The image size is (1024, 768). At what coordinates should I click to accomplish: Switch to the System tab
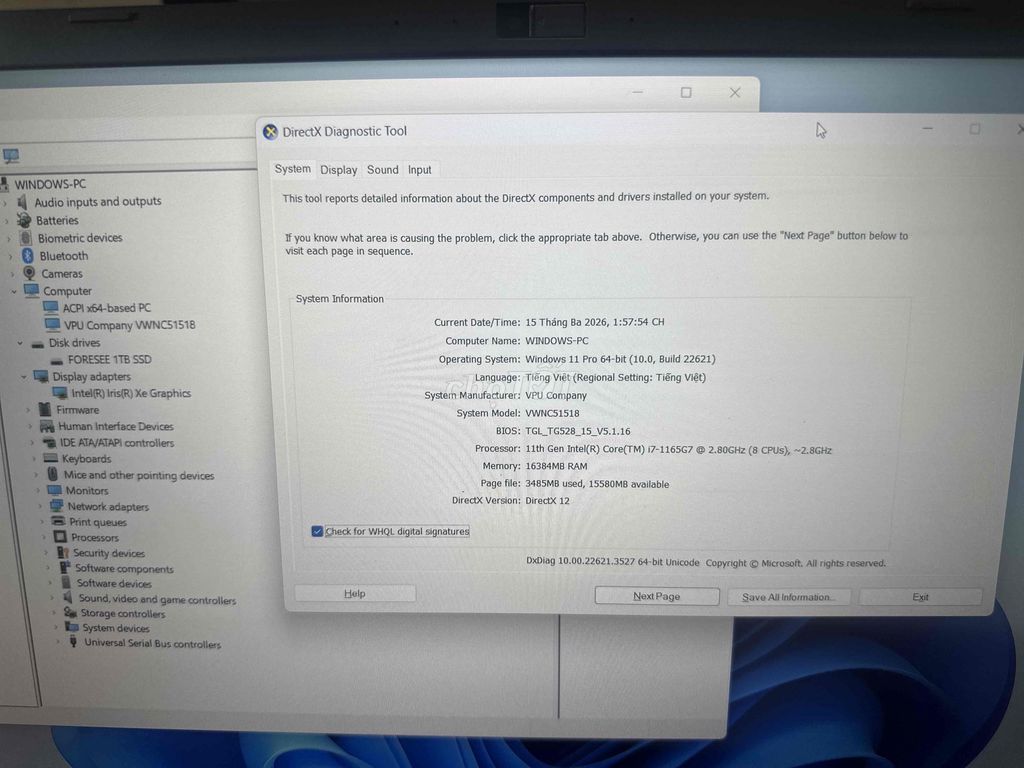coord(293,169)
